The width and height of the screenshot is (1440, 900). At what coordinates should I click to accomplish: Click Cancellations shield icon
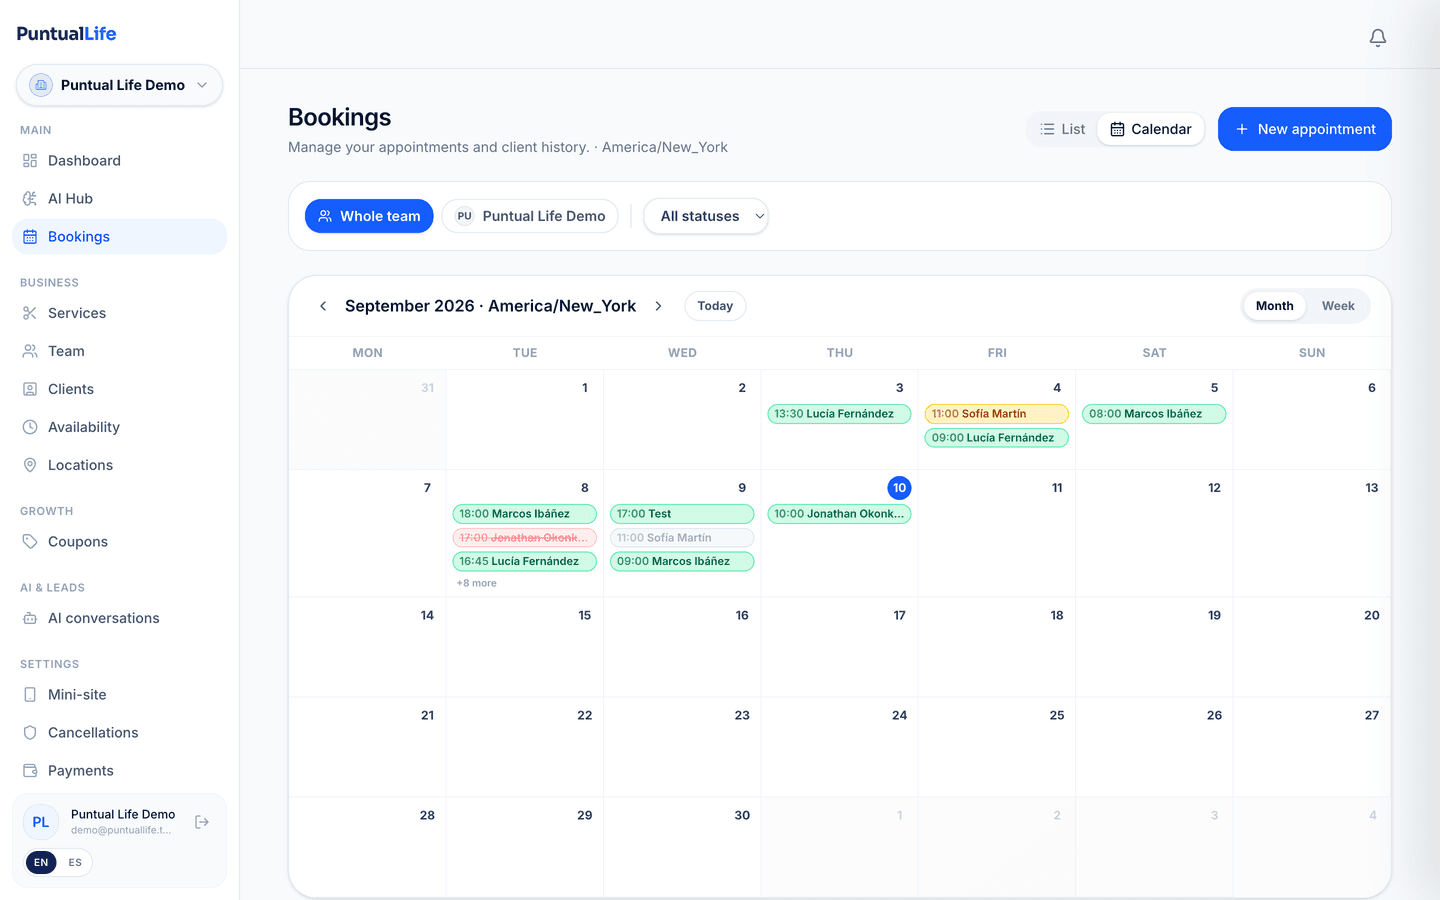click(30, 732)
